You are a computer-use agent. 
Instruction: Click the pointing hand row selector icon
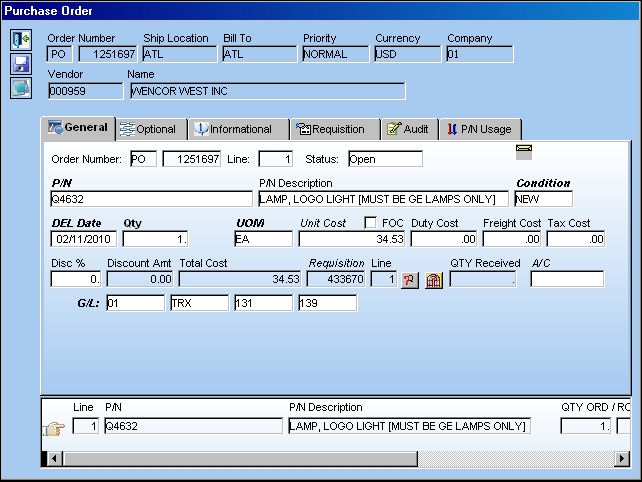point(55,428)
